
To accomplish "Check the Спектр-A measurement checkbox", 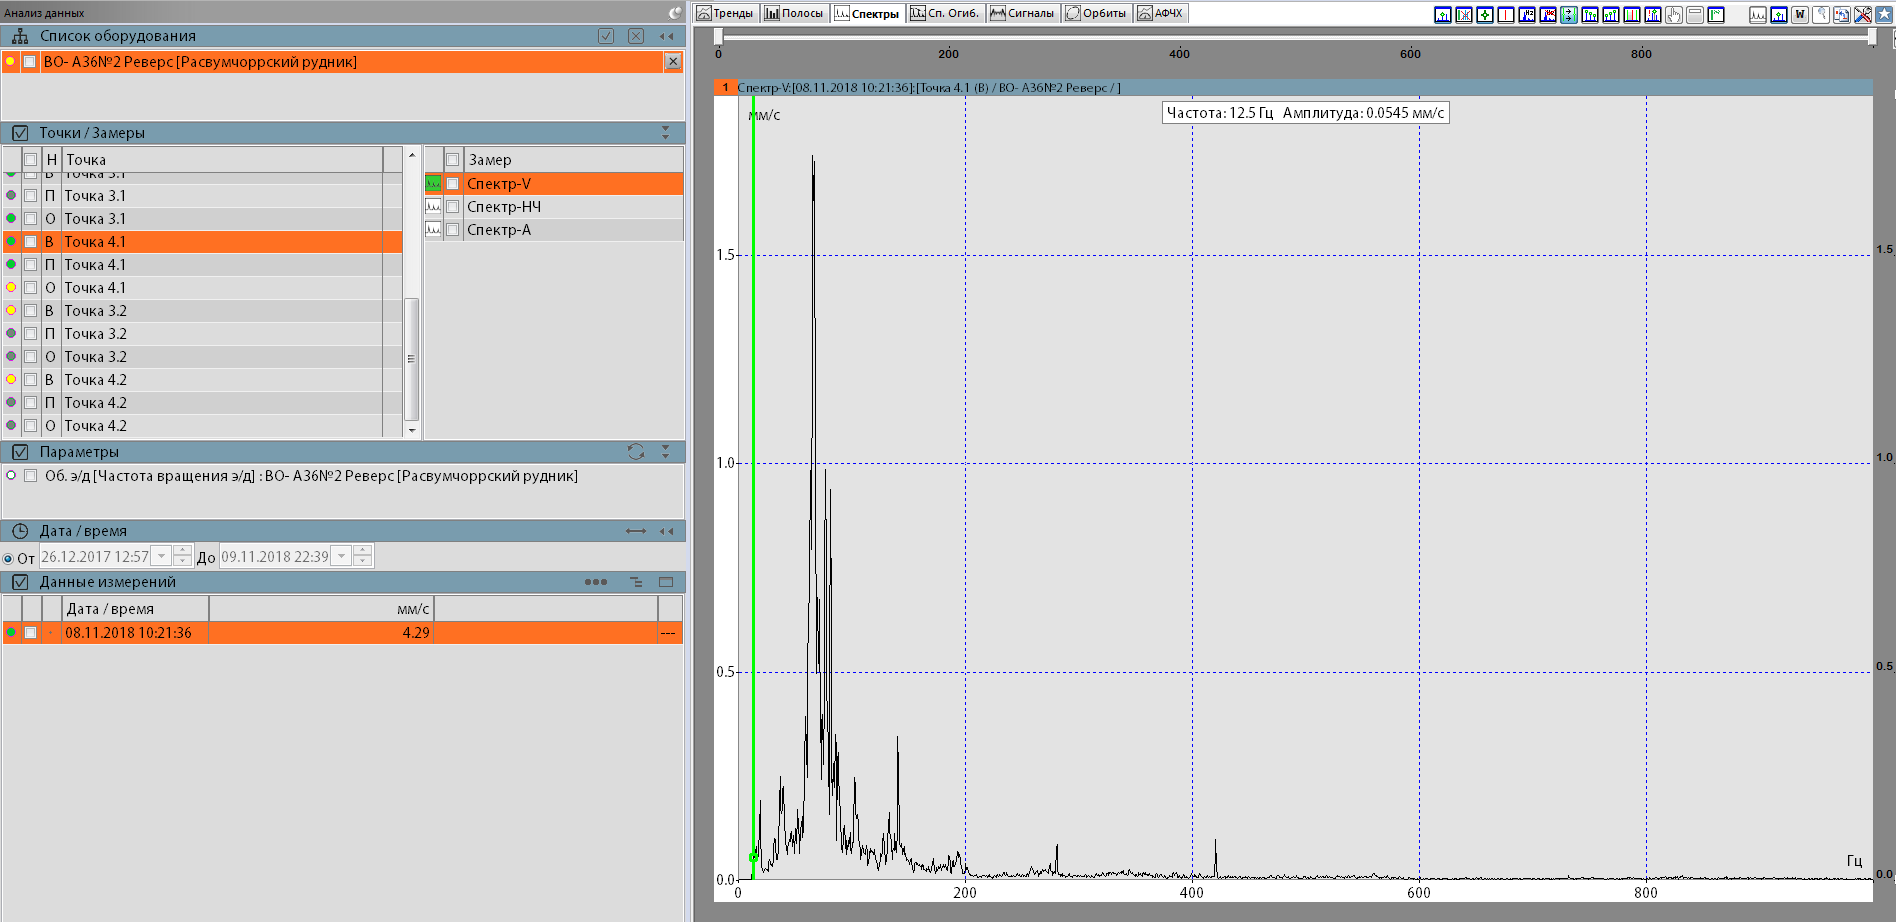I will [453, 230].
